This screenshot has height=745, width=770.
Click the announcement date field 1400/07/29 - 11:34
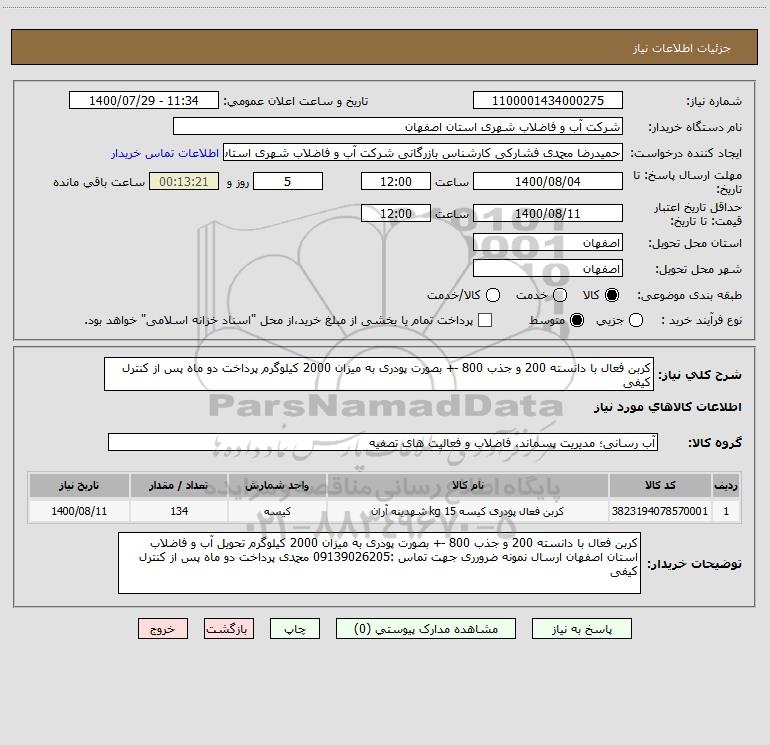(144, 100)
